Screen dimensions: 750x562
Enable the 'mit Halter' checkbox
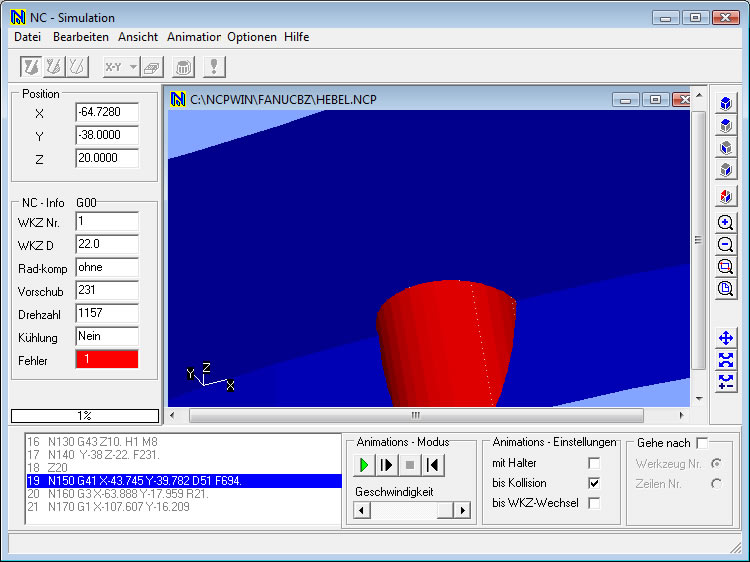tap(594, 463)
